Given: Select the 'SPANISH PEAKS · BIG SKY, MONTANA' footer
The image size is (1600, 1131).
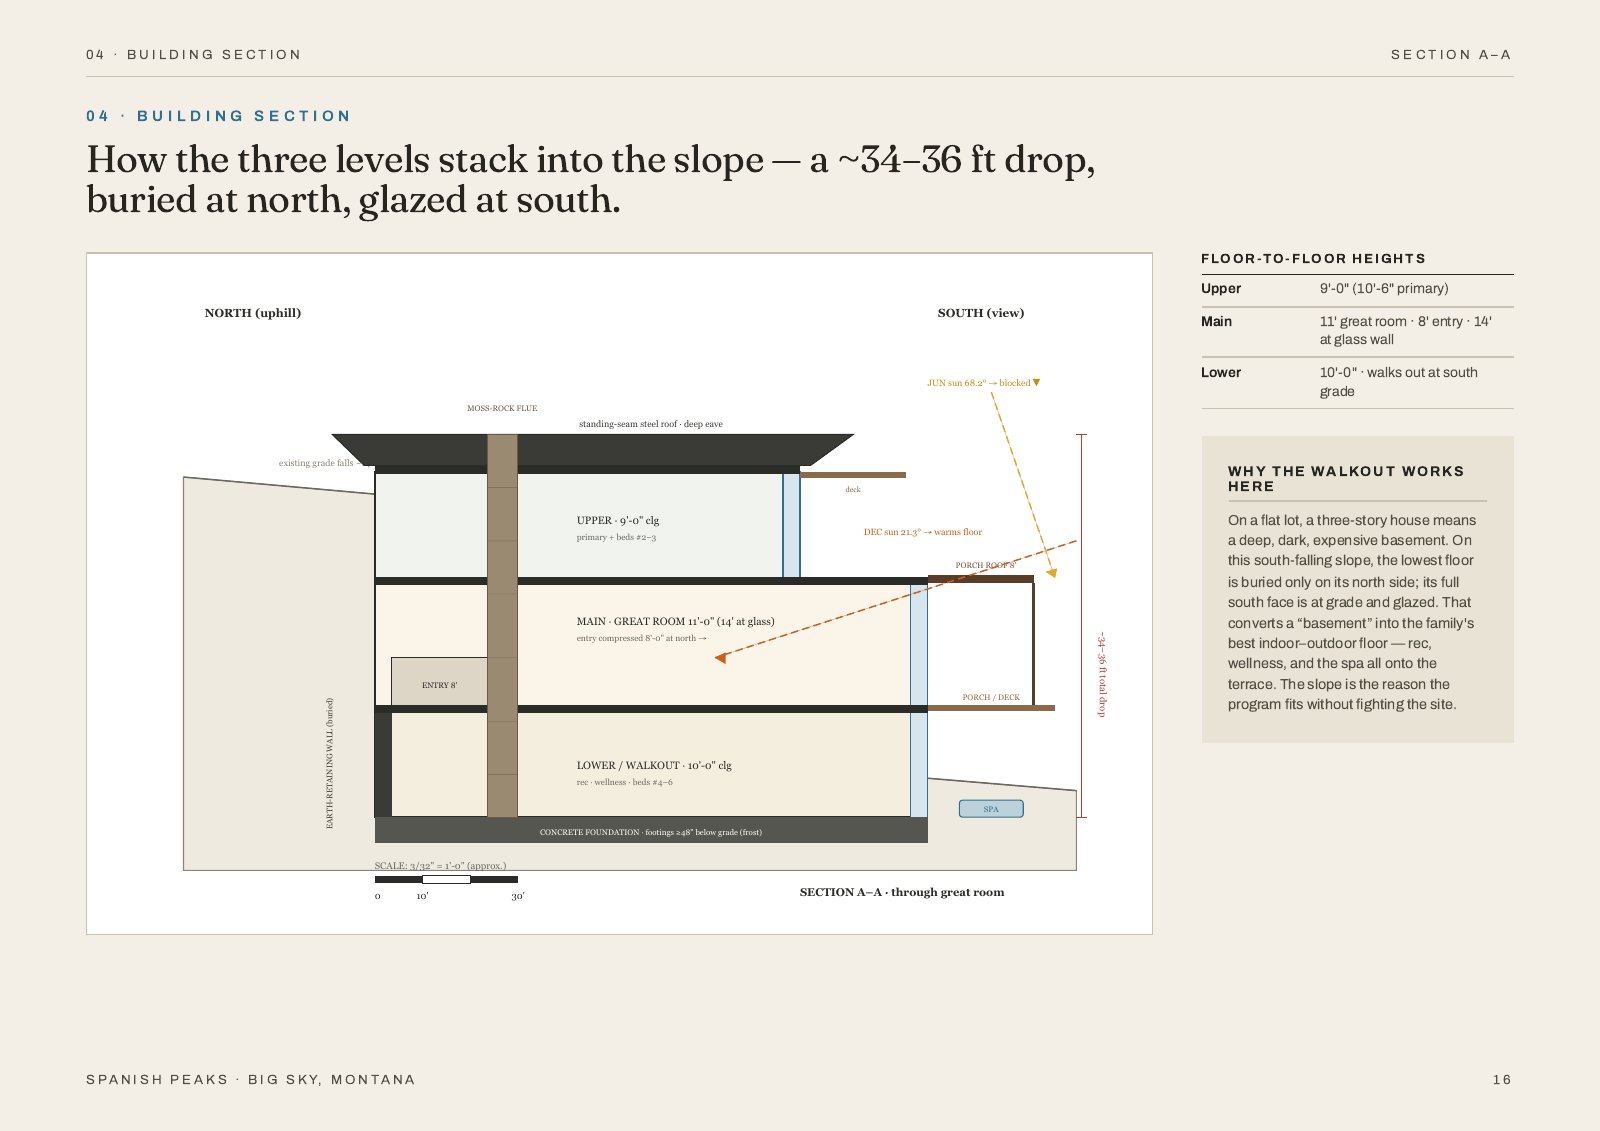Looking at the screenshot, I should [251, 1080].
